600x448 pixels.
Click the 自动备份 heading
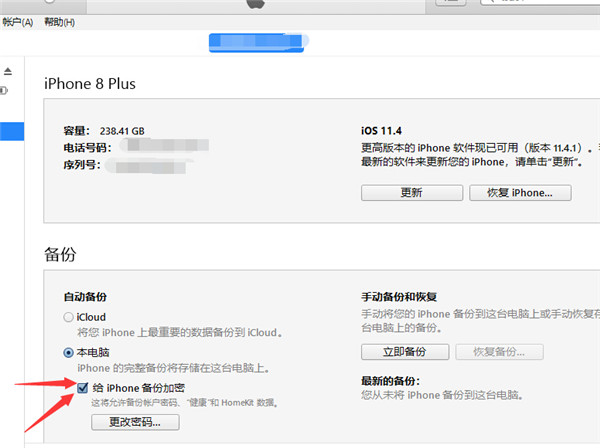click(85, 296)
